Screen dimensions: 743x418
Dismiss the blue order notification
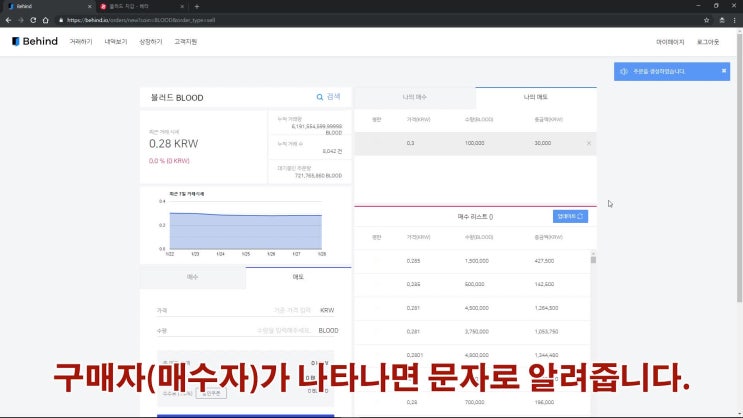[x=724, y=71]
